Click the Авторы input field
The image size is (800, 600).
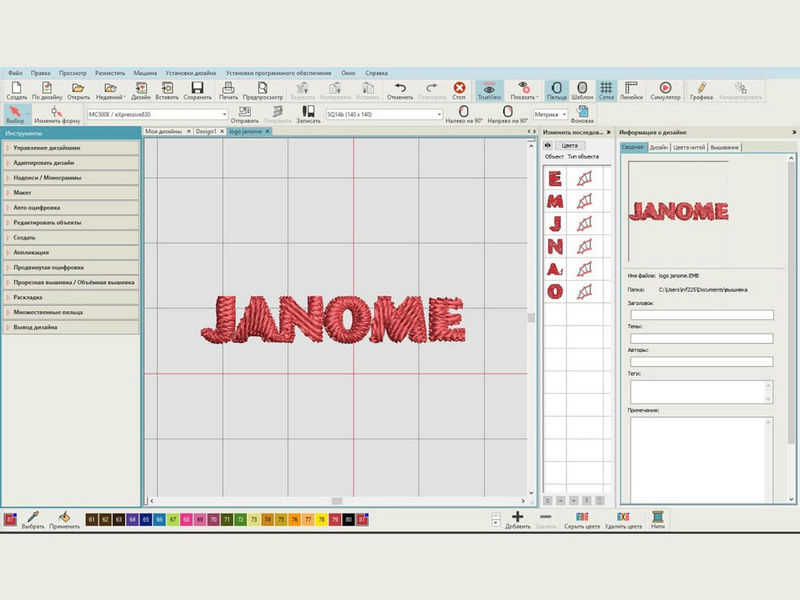[702, 362]
